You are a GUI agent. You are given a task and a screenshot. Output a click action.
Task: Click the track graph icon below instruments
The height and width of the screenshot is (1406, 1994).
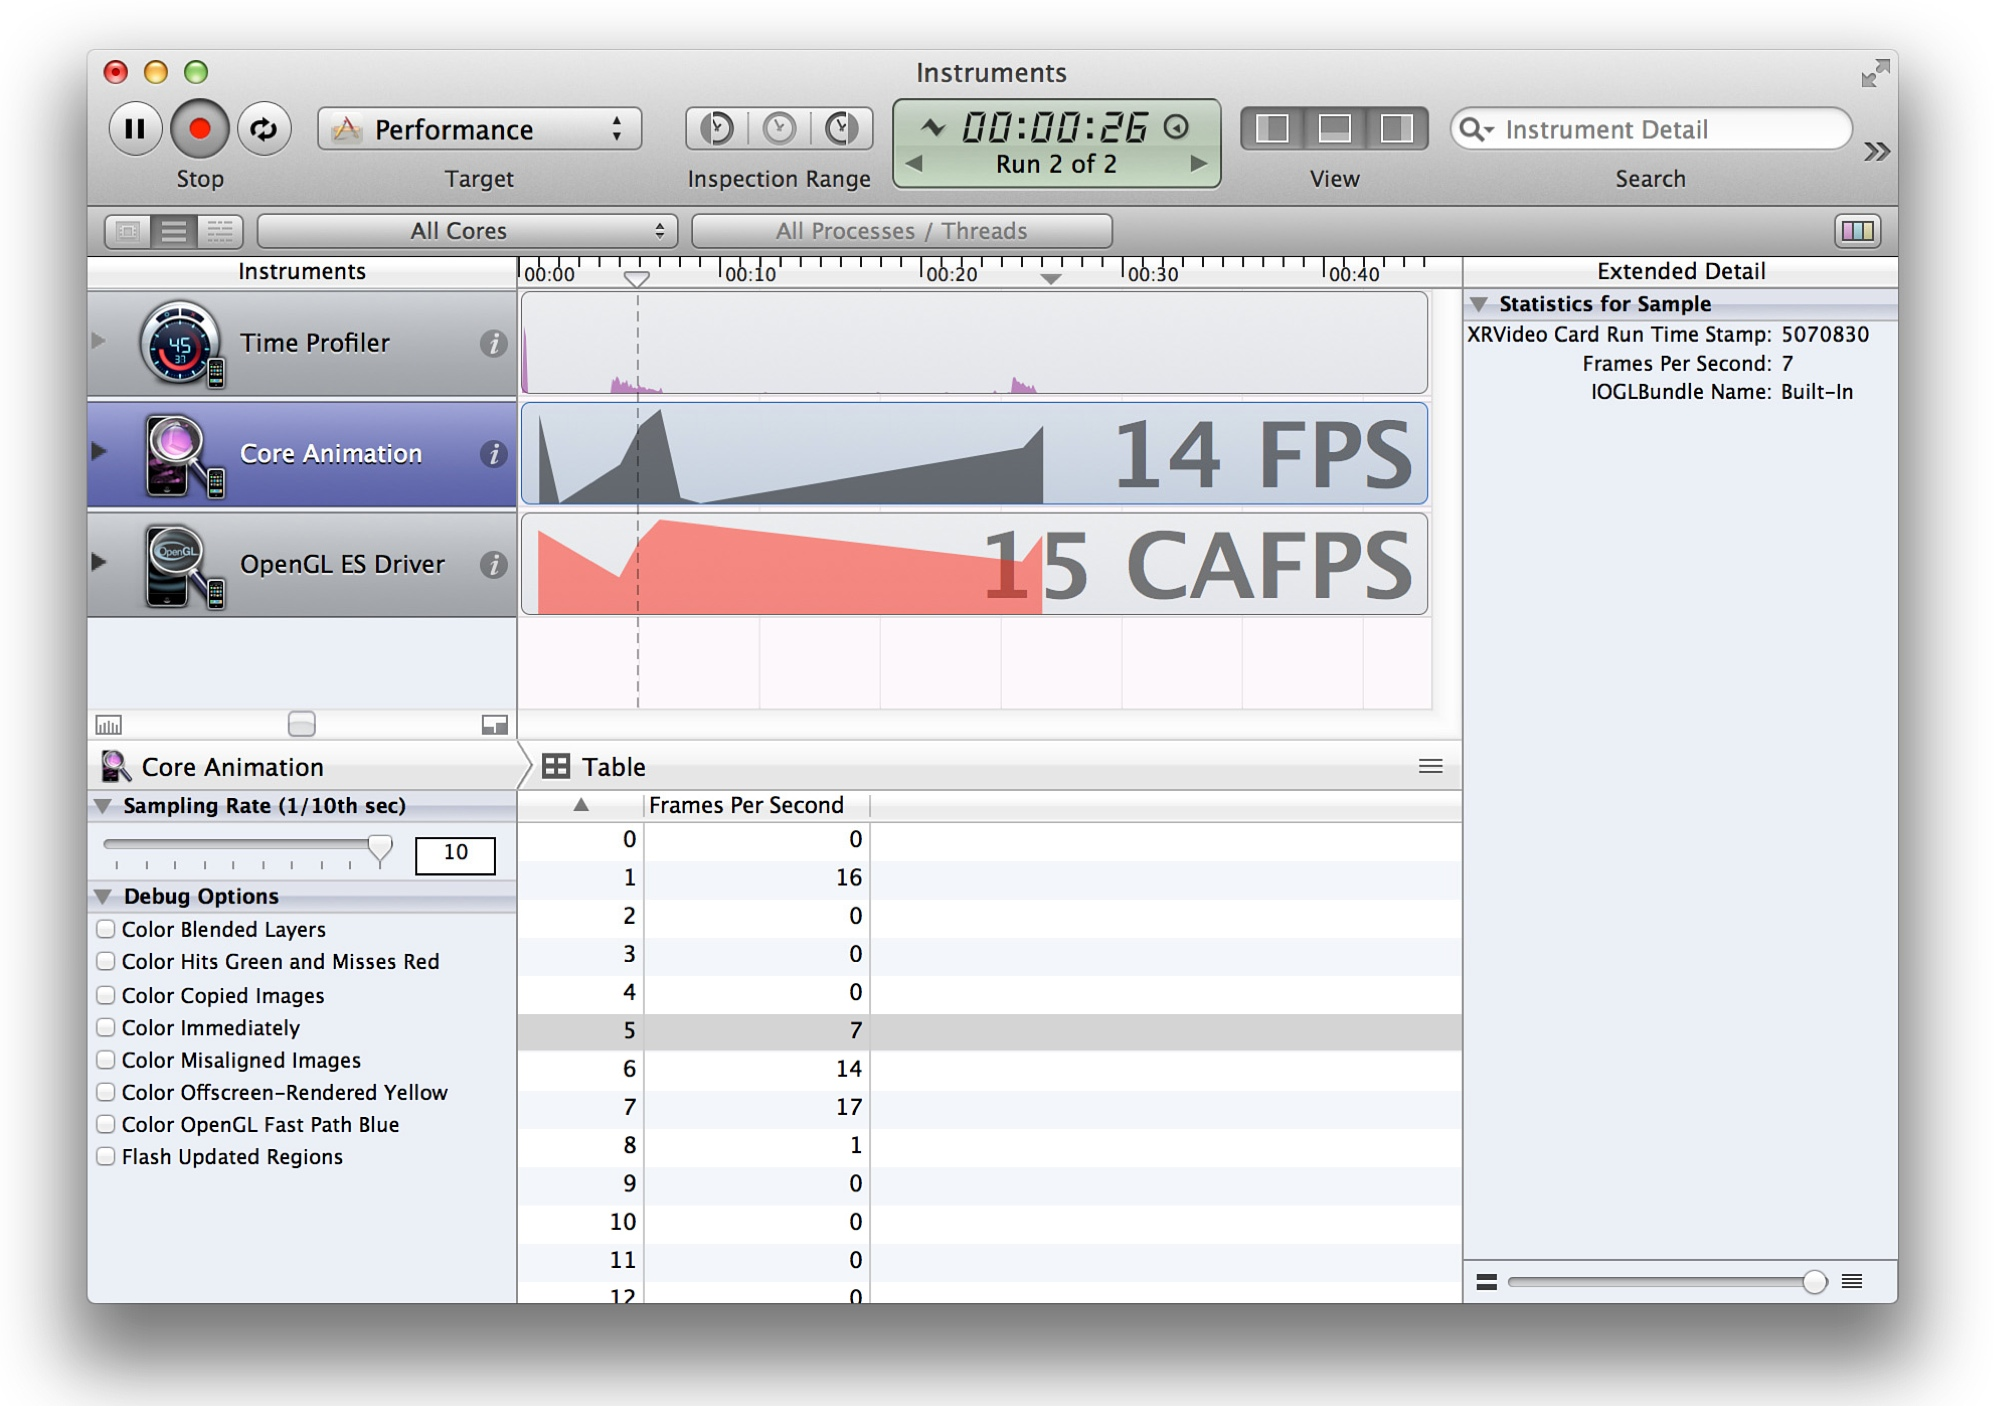[108, 725]
